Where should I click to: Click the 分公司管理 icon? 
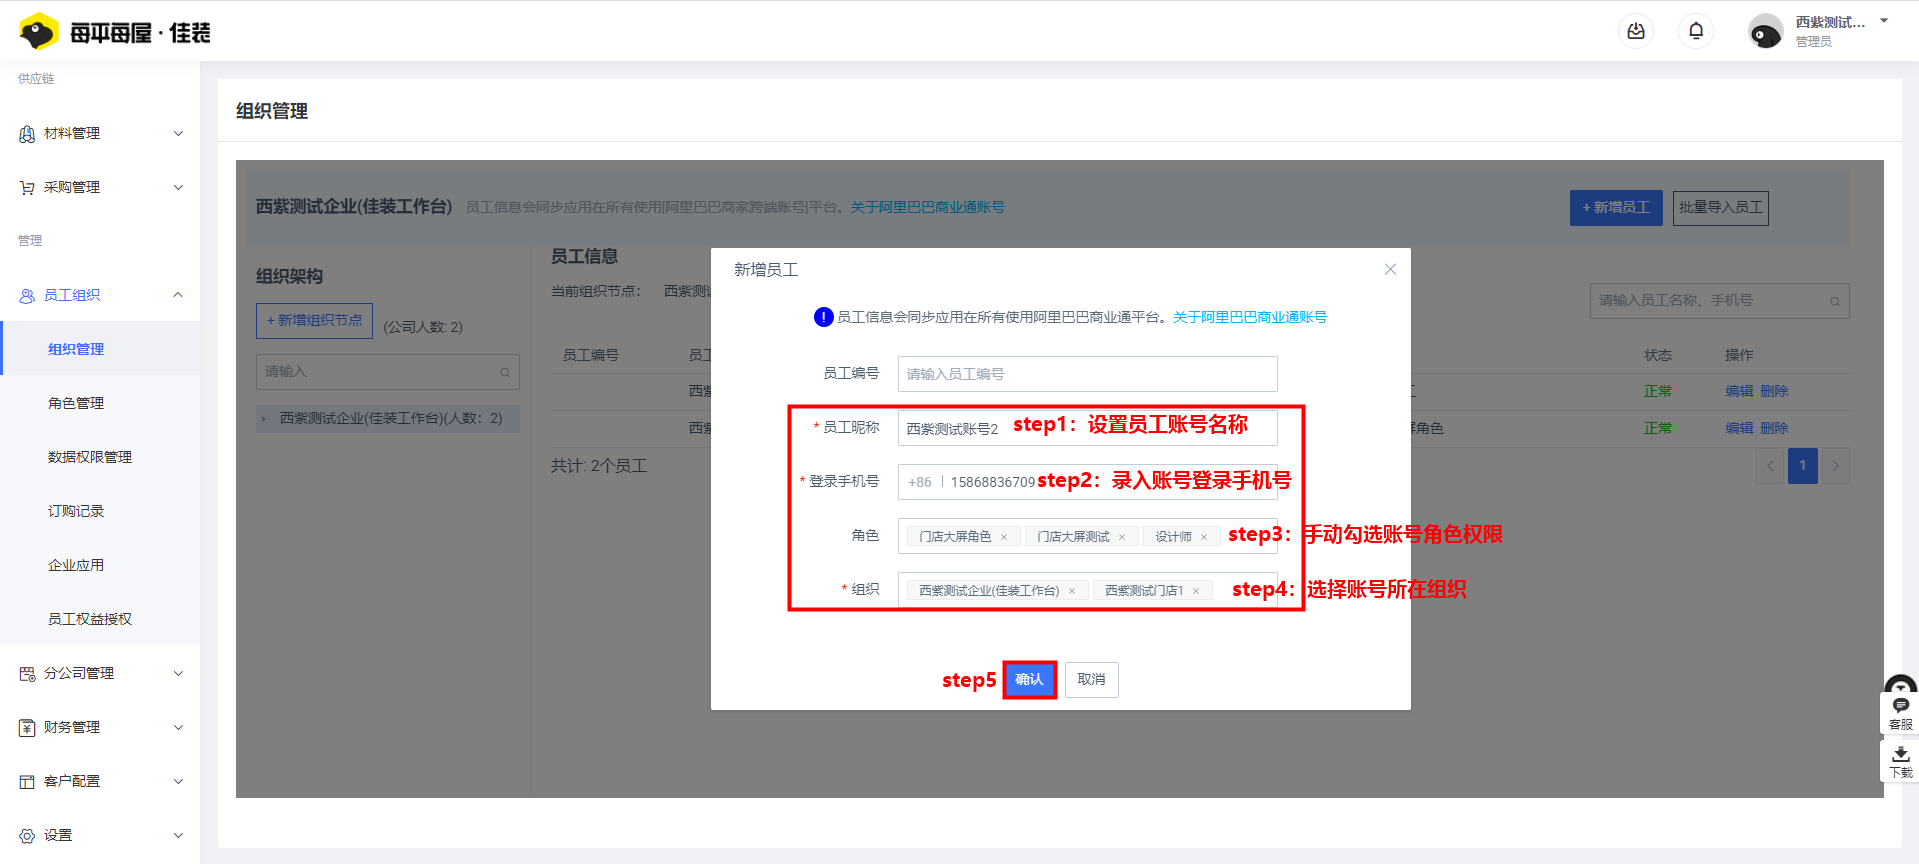(x=27, y=674)
